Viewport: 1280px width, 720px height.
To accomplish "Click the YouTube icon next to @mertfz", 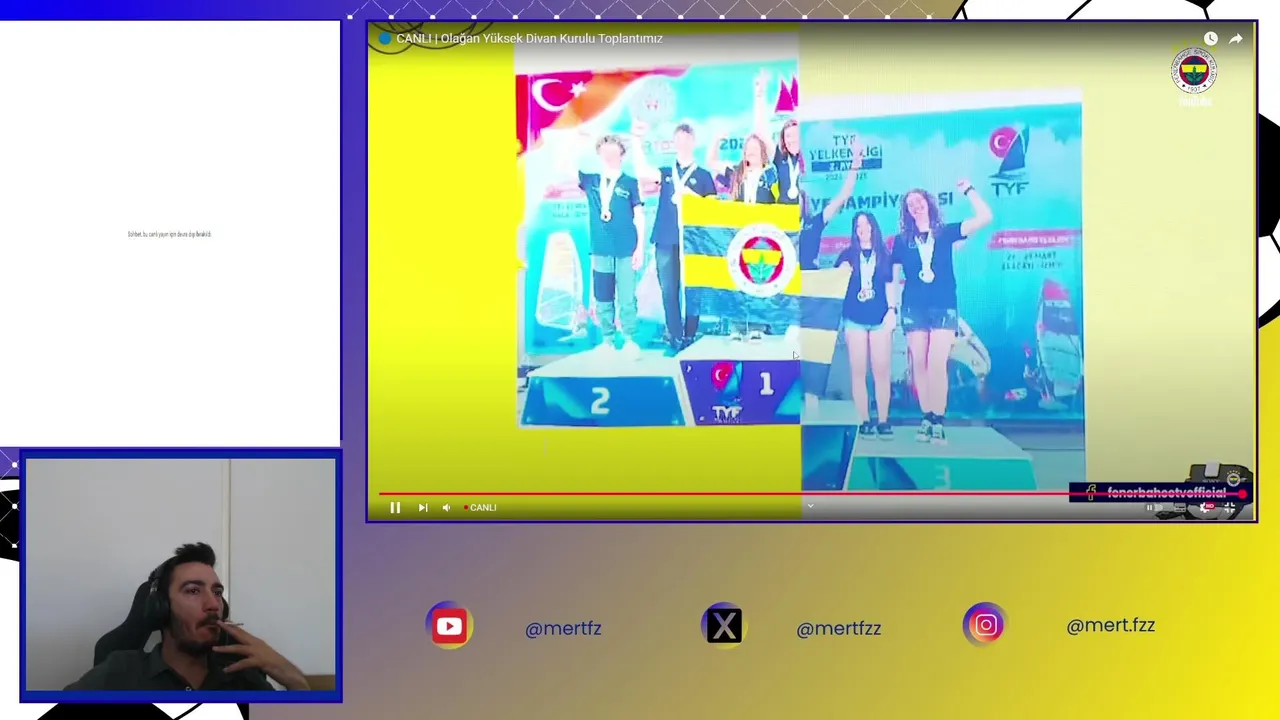I will (449, 626).
